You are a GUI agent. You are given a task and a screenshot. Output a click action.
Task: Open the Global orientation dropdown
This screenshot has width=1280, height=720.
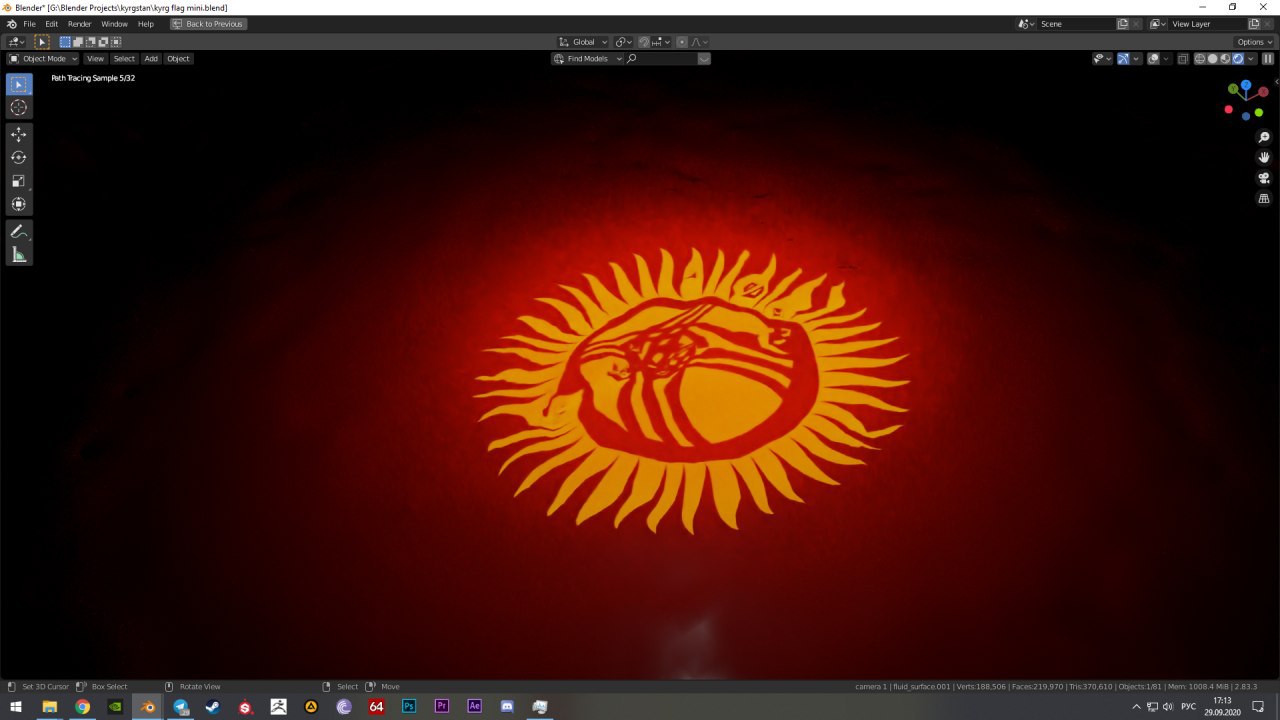click(x=583, y=42)
